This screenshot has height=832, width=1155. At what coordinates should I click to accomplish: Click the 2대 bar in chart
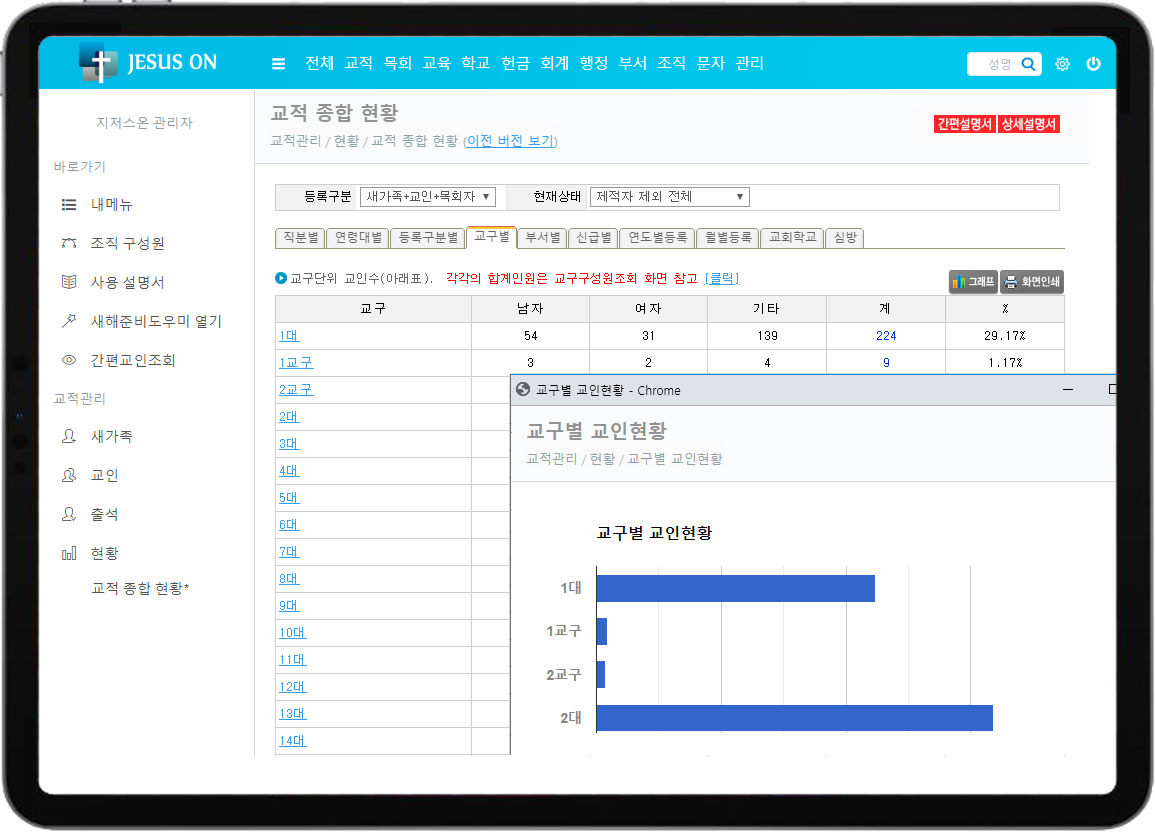click(x=794, y=718)
